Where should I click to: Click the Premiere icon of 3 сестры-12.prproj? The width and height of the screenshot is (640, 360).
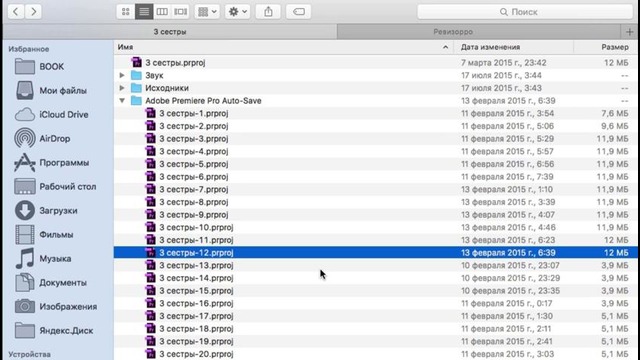[151, 253]
